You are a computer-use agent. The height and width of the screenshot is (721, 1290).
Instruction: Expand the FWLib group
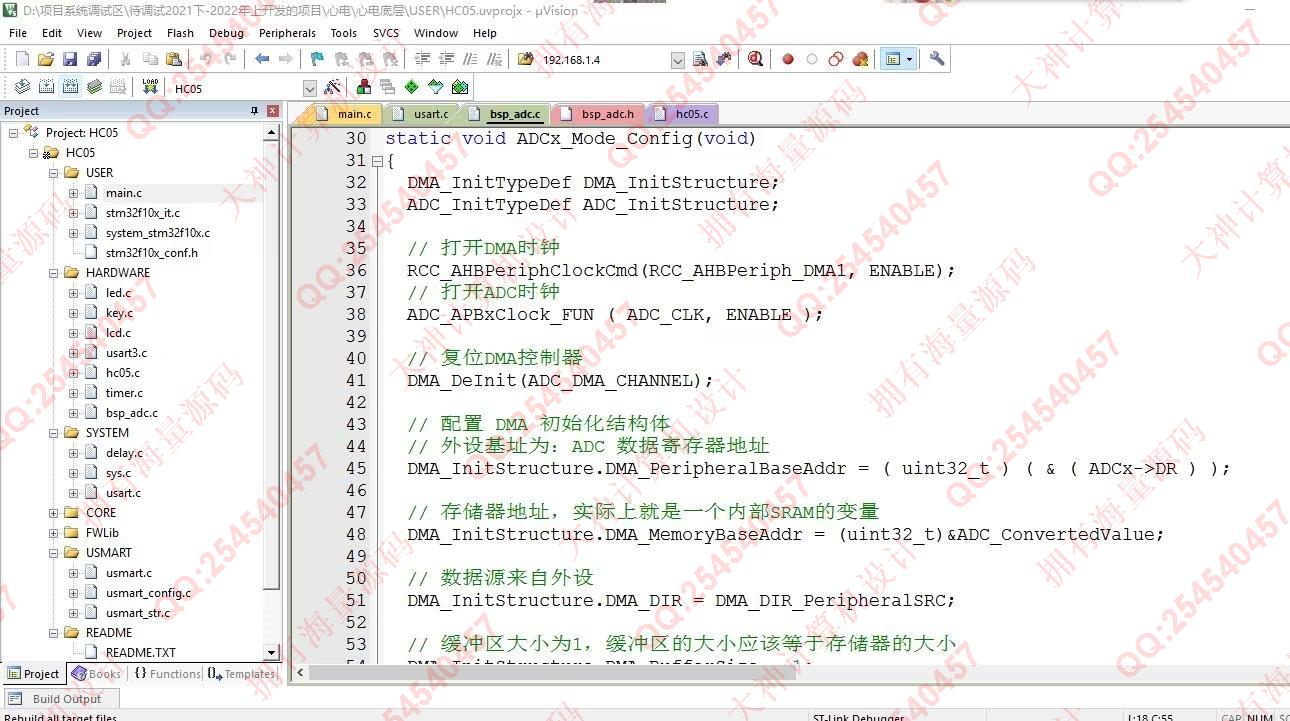[54, 532]
